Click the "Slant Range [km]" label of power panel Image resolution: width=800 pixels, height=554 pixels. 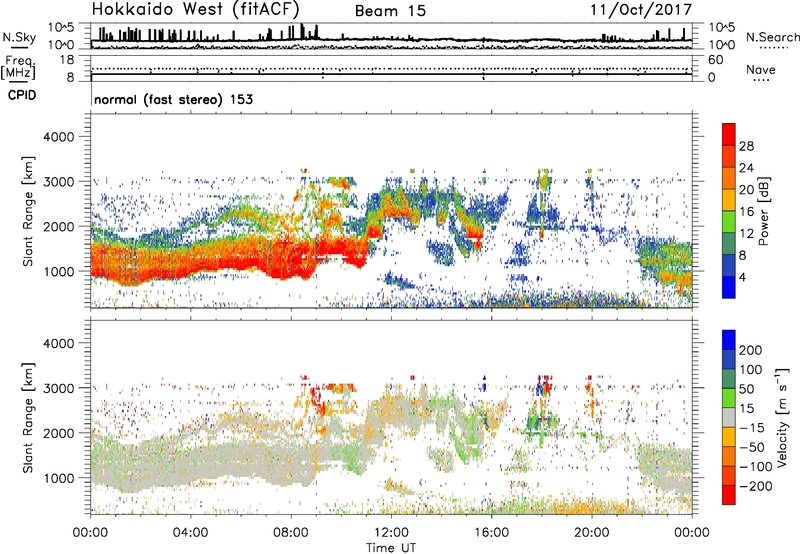28,211
